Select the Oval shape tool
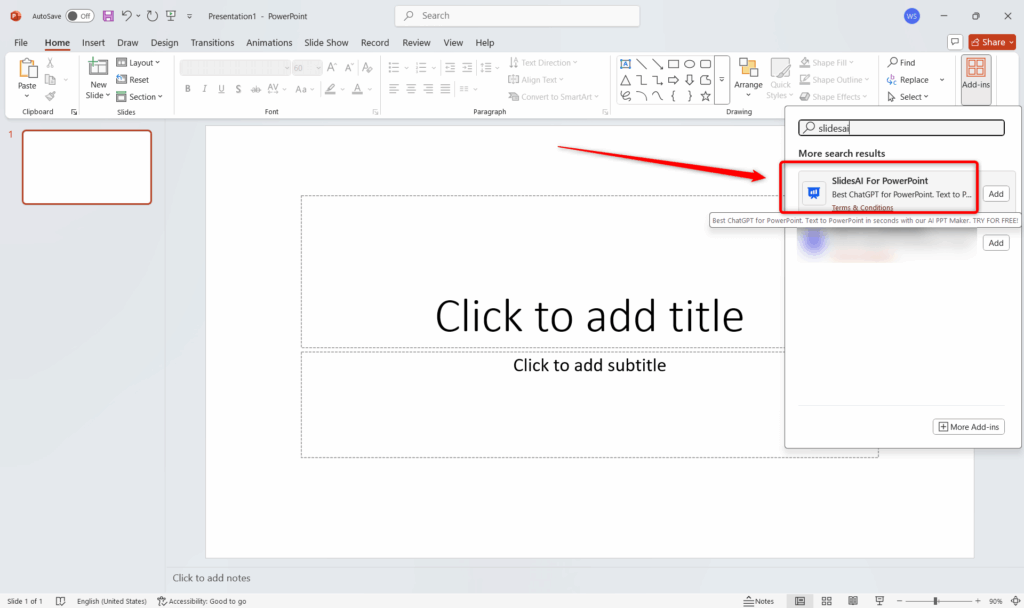The height and width of the screenshot is (608, 1024). tap(689, 62)
